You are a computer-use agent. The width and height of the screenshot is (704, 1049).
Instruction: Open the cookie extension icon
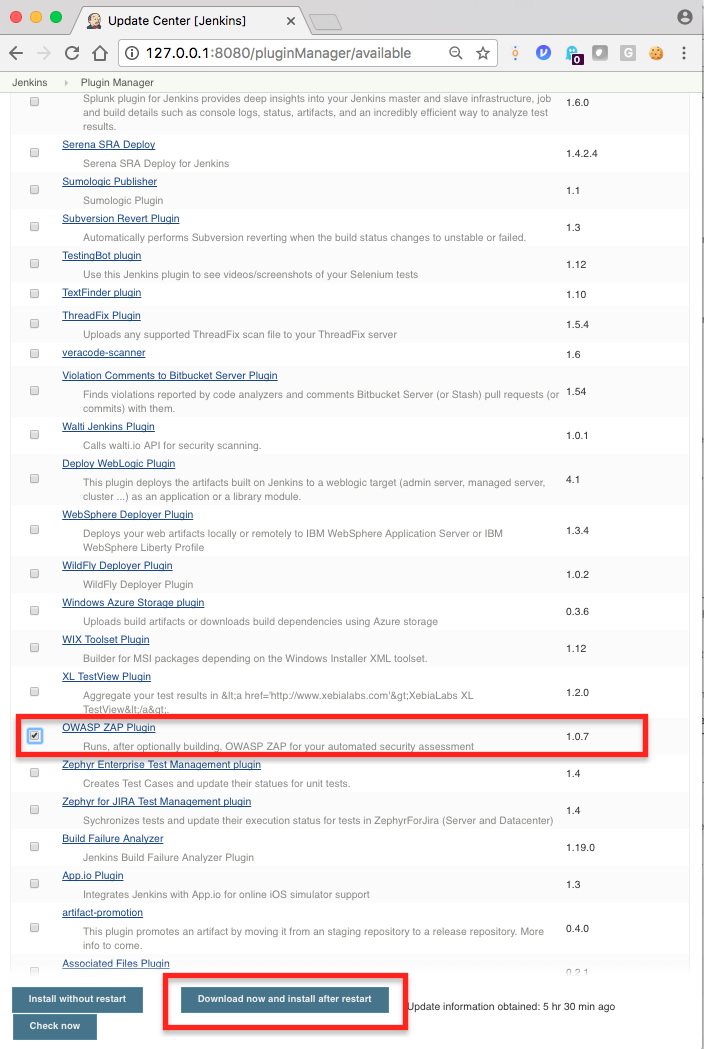[656, 52]
